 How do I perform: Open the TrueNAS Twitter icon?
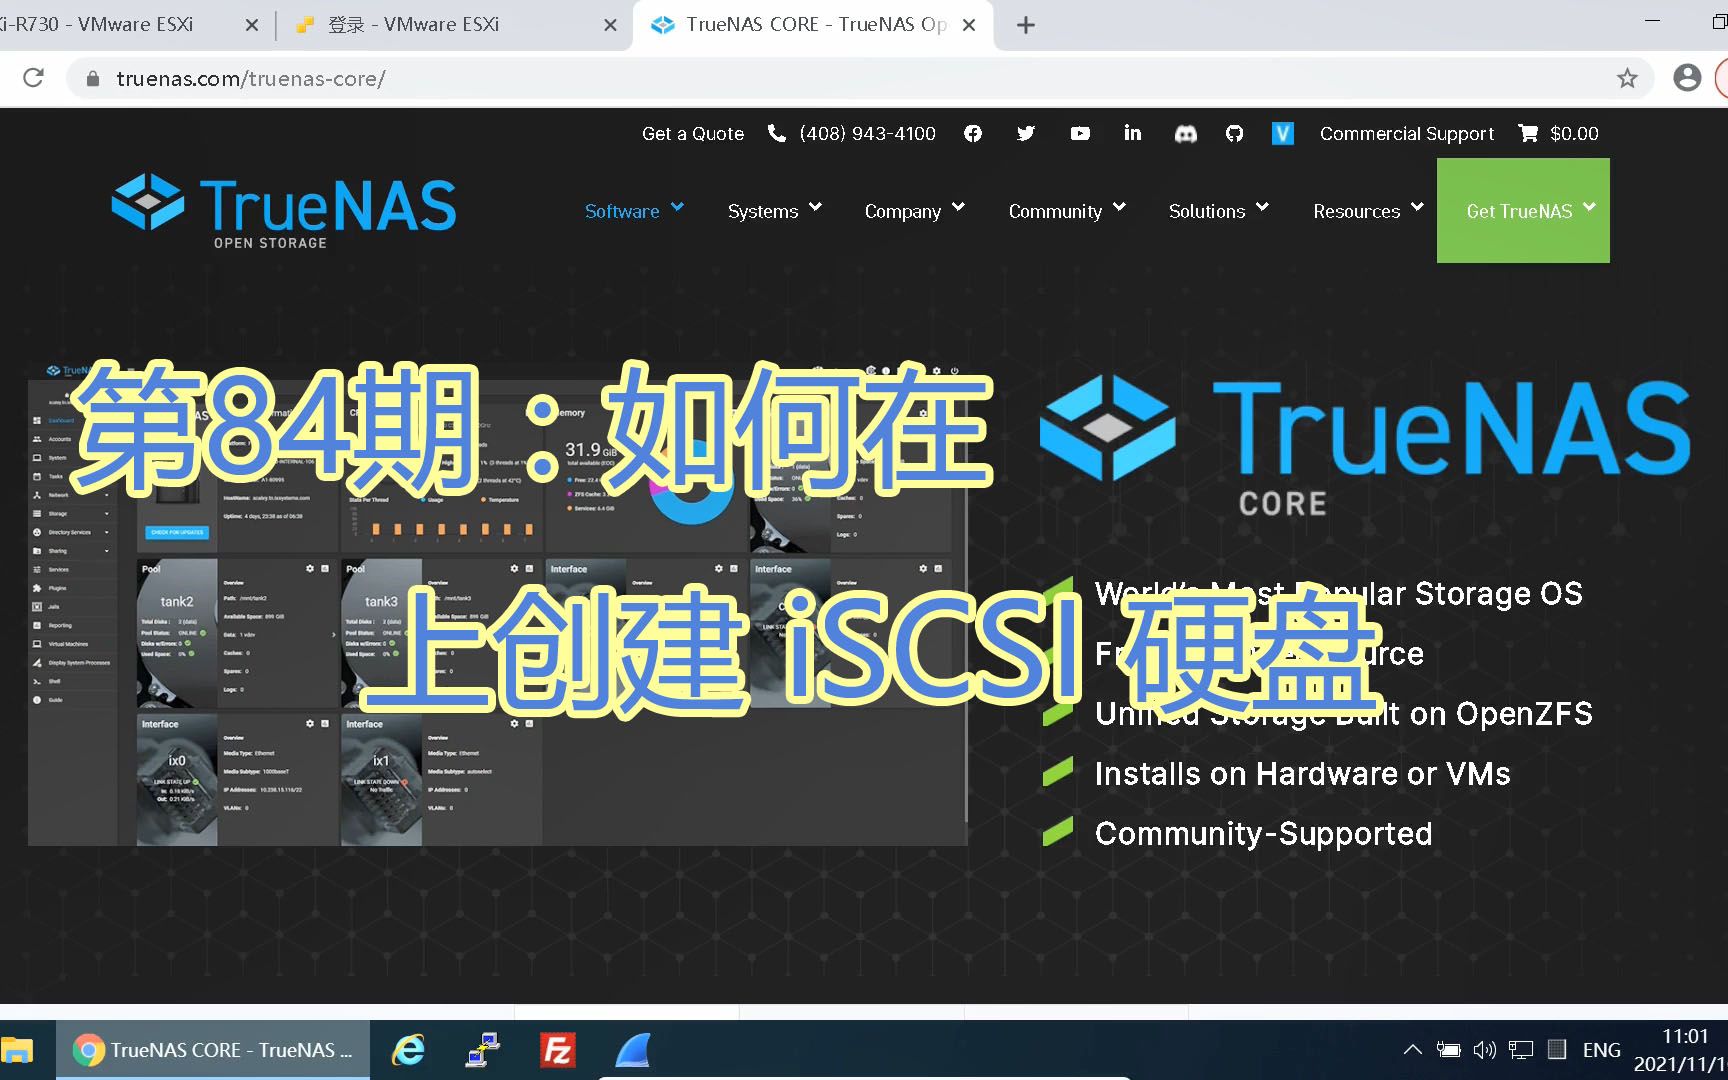[x=1026, y=133]
